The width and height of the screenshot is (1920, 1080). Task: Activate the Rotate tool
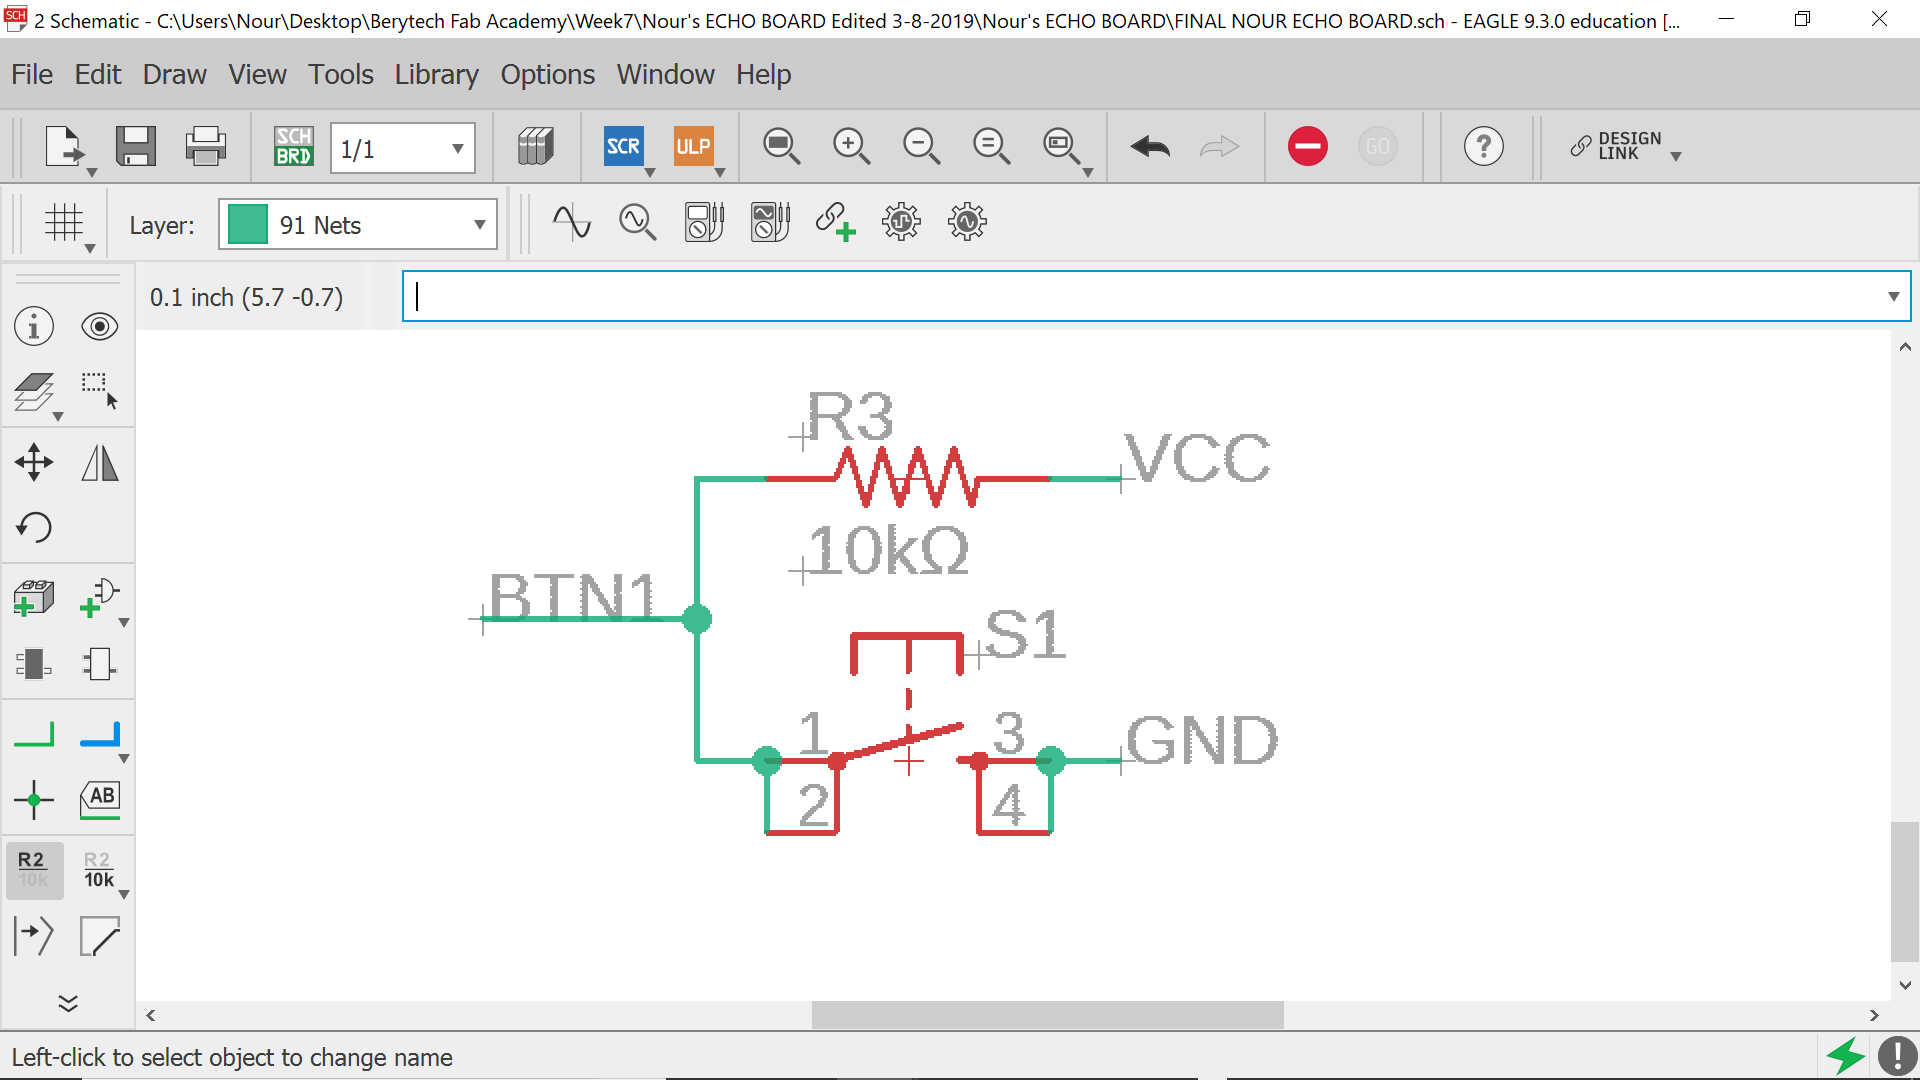(x=34, y=527)
